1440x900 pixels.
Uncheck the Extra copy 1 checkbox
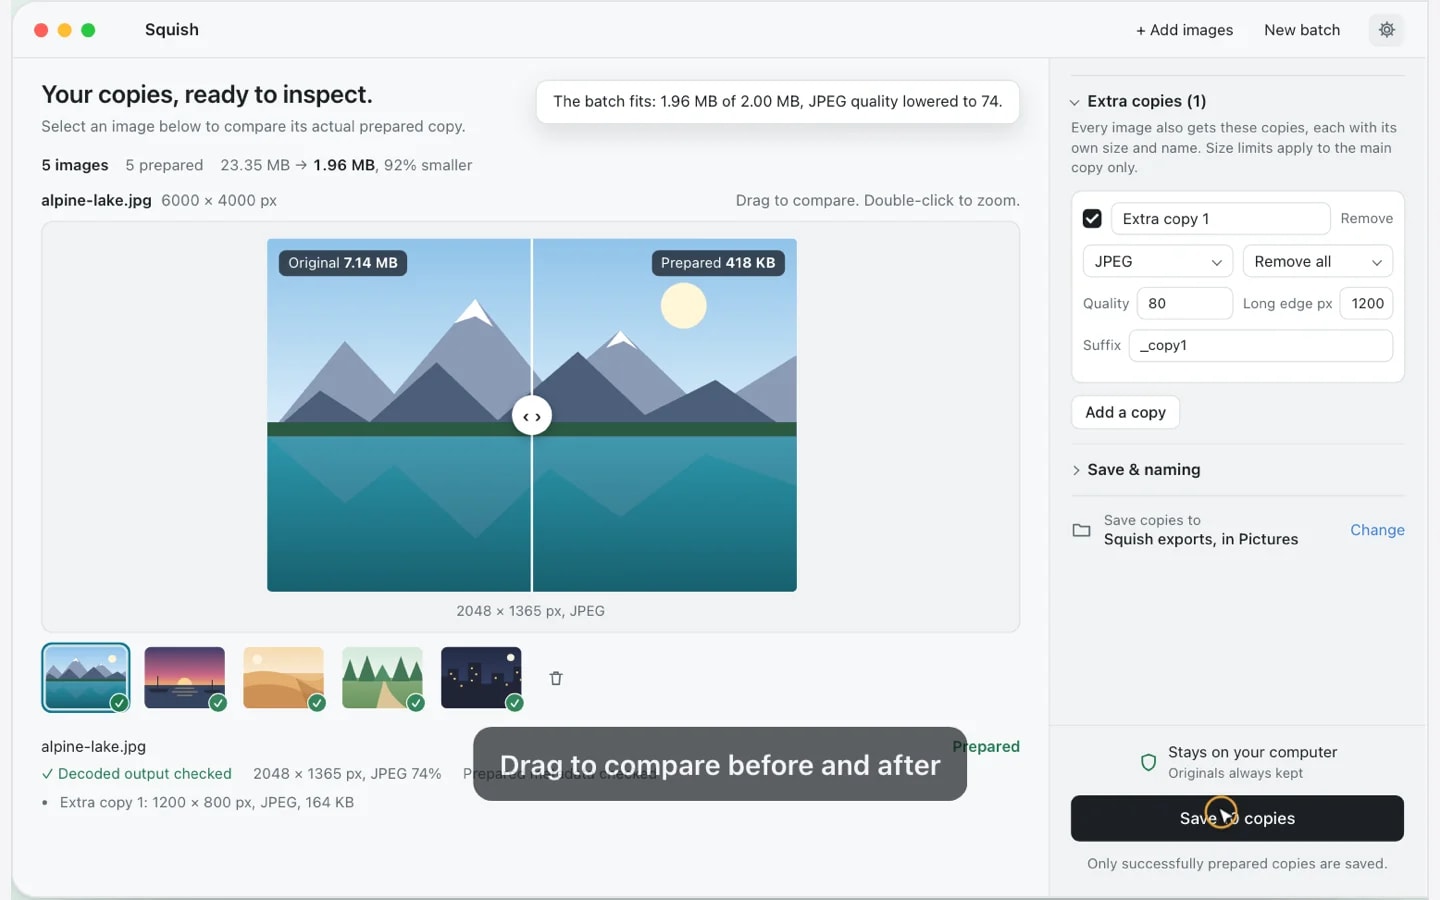click(1092, 218)
